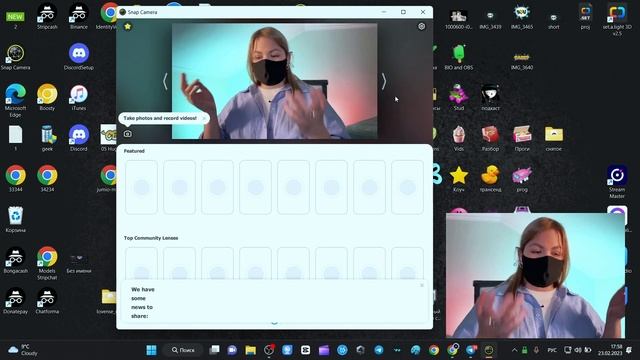Screen dimensions: 640x360
Task: Switch to Snap Camera on the taskbar
Action: (489, 350)
